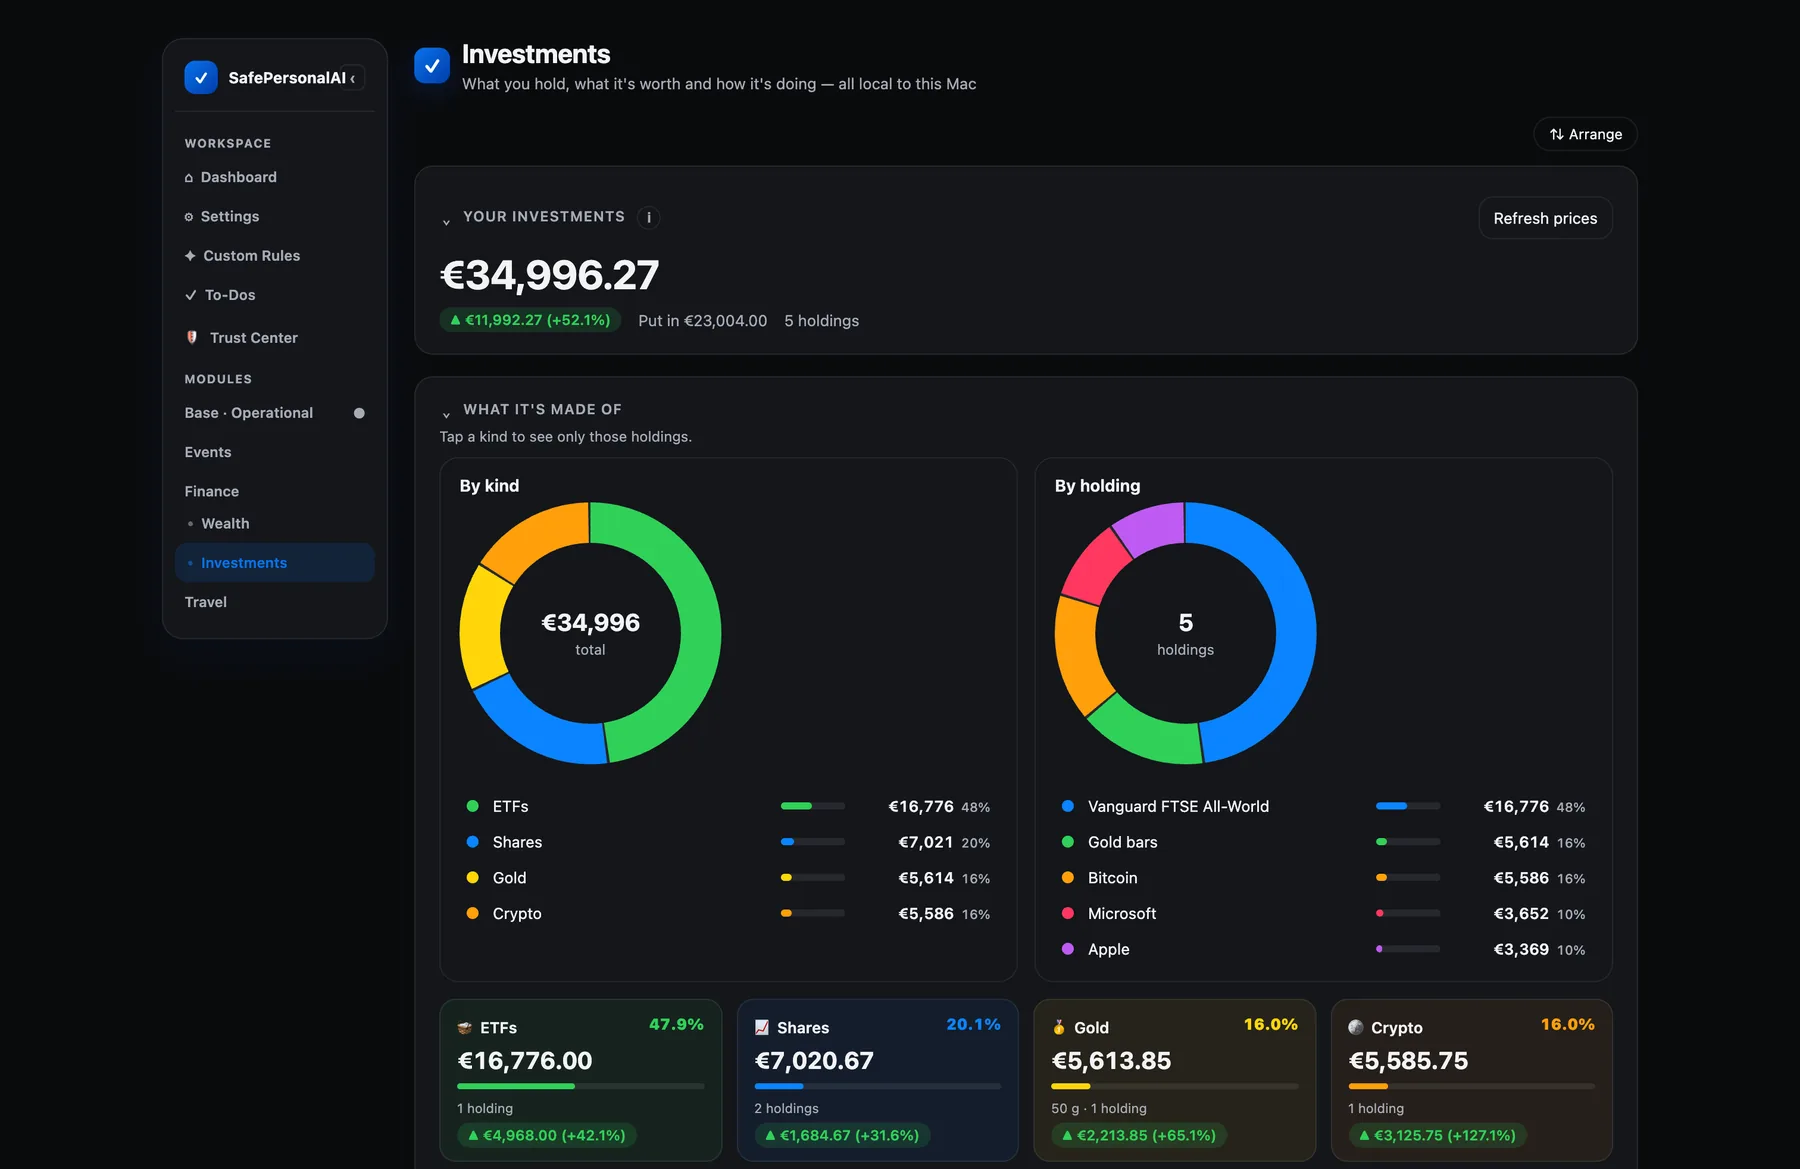Click the Trust Center shield icon
This screenshot has height=1169, width=1800.
(x=192, y=338)
